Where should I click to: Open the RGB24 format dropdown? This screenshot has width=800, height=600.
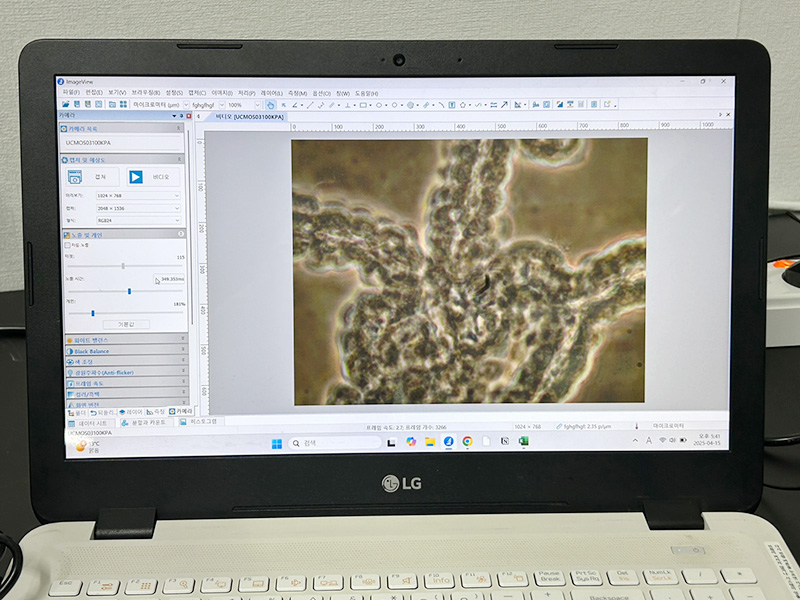pyautogui.click(x=138, y=218)
